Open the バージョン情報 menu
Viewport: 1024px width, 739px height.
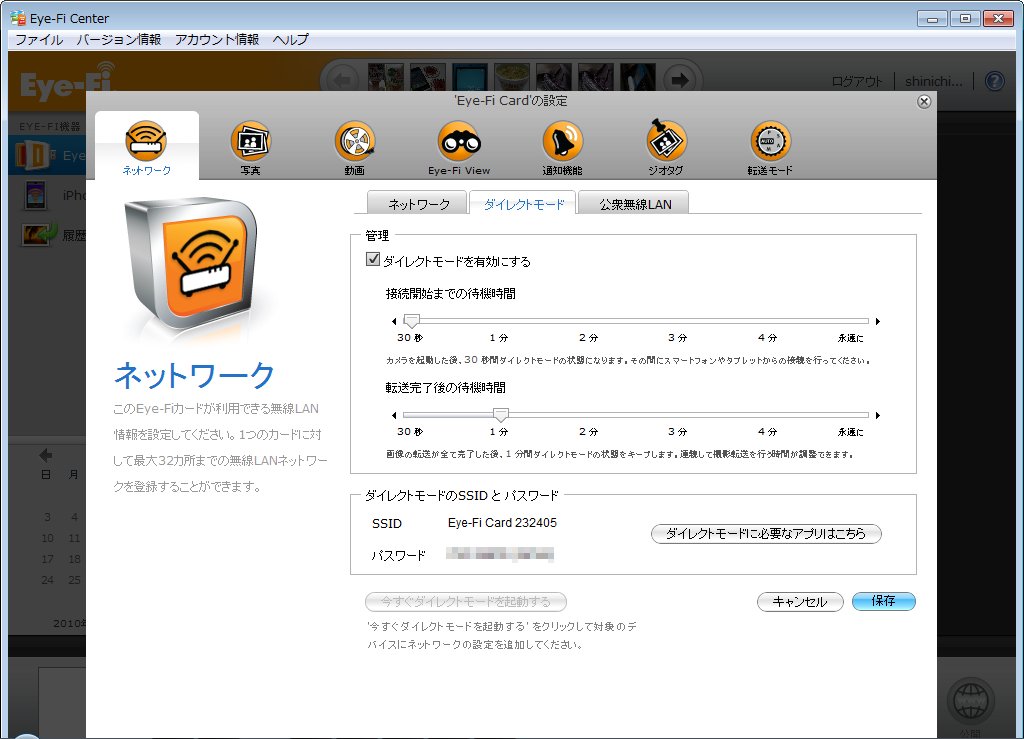(x=119, y=40)
